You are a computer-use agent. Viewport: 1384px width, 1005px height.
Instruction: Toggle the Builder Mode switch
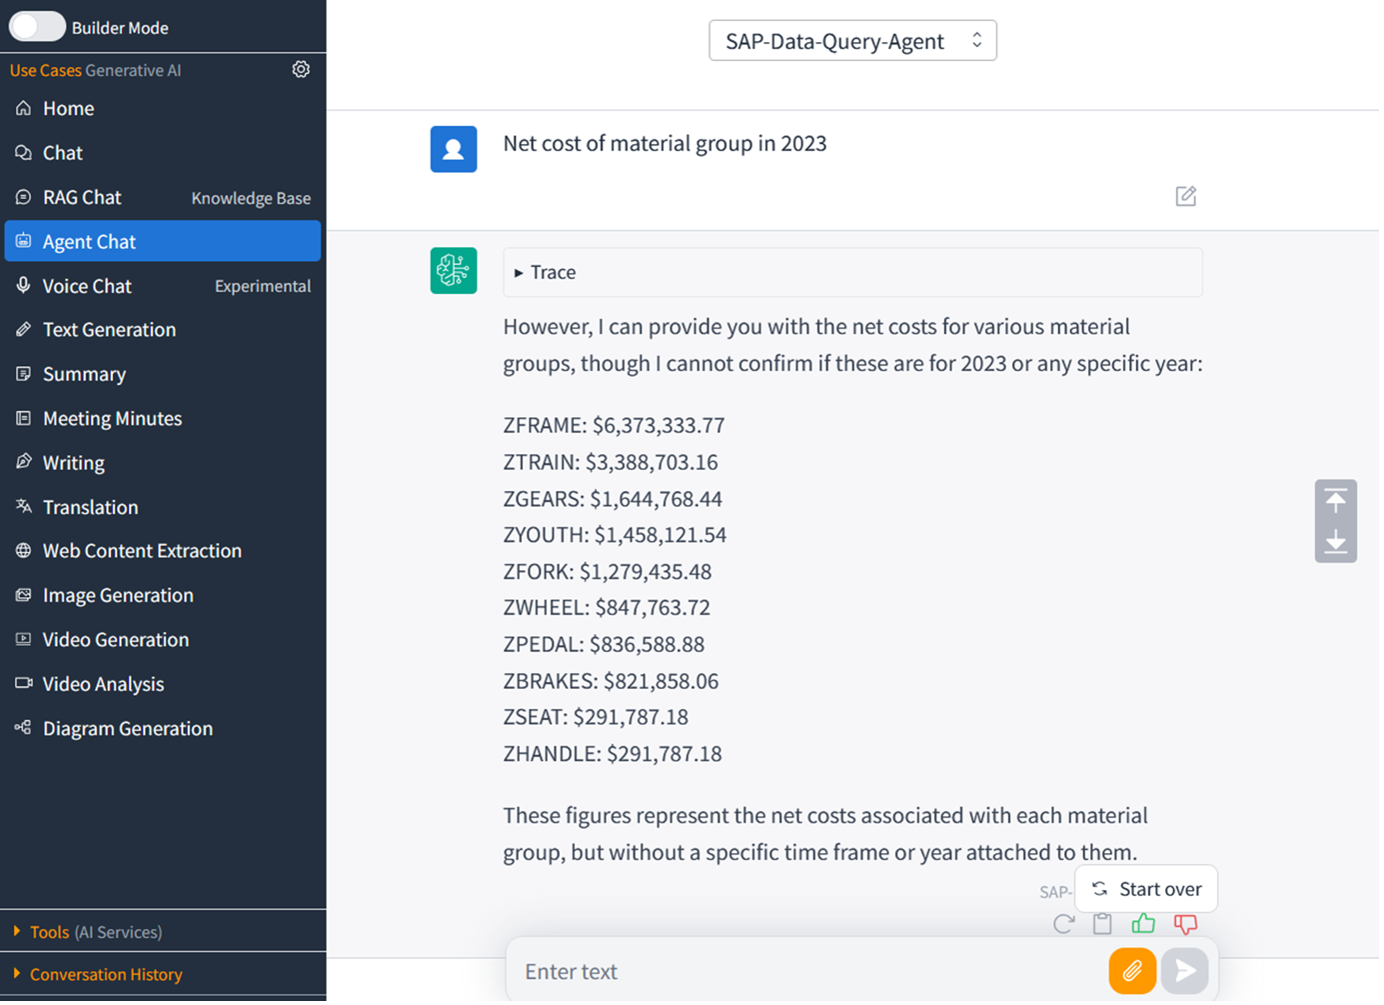tap(38, 27)
